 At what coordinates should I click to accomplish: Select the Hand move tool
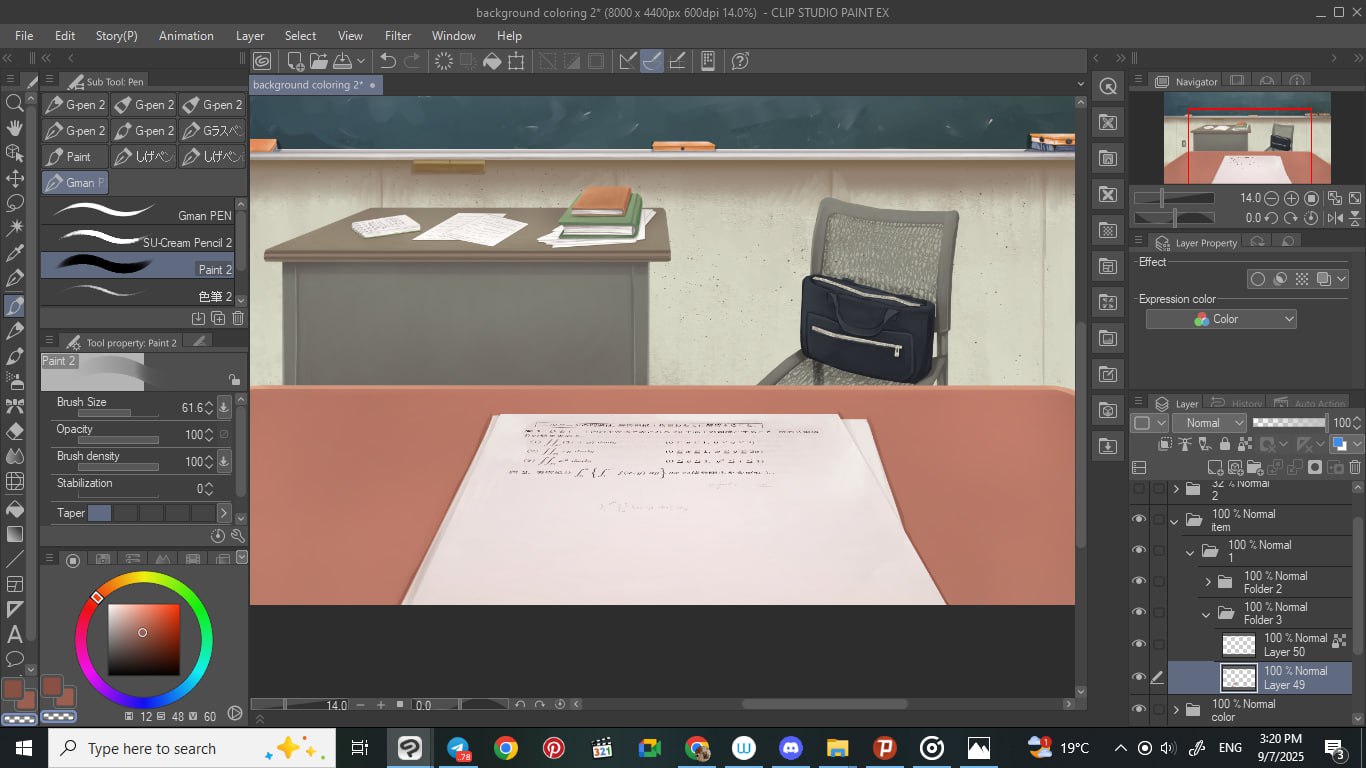tap(15, 128)
